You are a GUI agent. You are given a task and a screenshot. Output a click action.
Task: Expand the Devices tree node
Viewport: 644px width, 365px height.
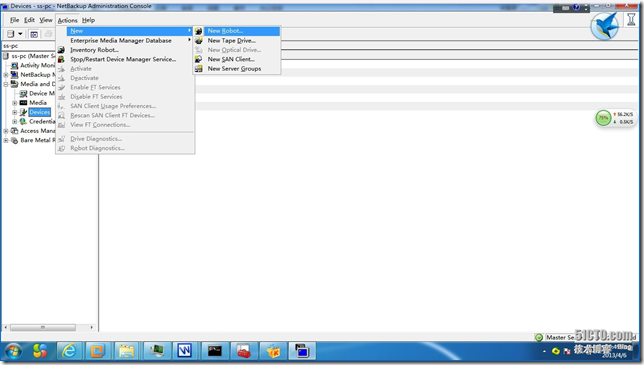14,112
